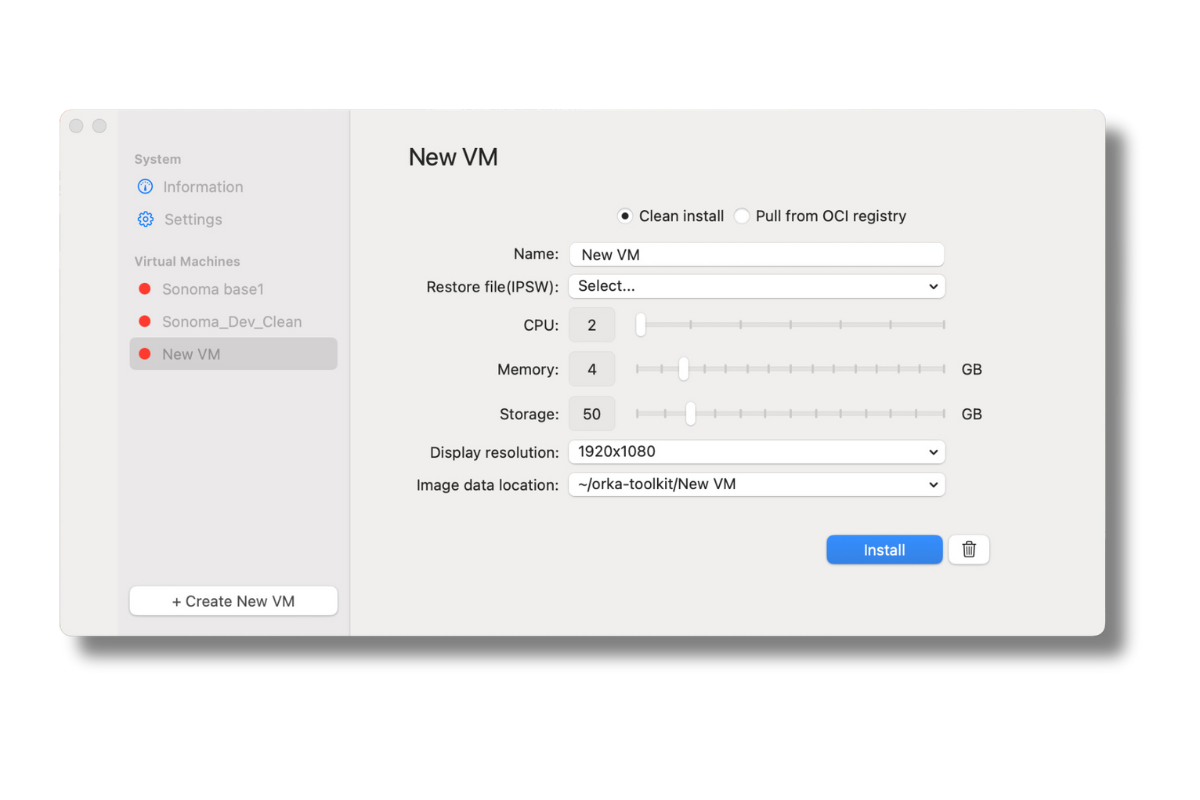Click into the Name text field

click(757, 255)
